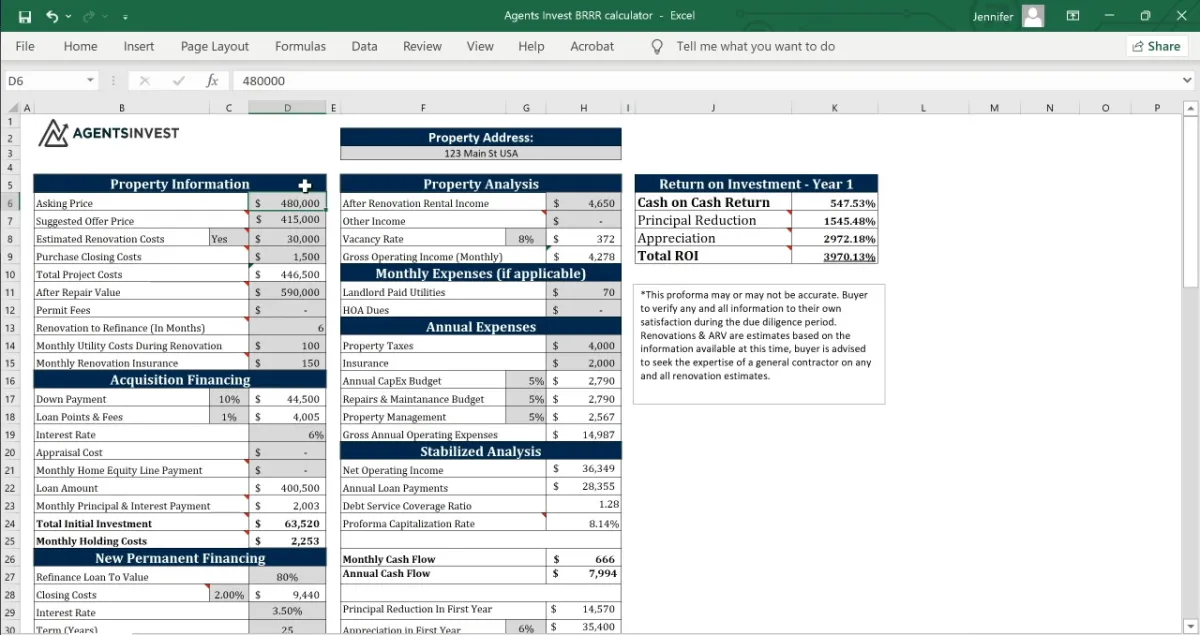Click the Save icon in title bar

(x=25, y=16)
